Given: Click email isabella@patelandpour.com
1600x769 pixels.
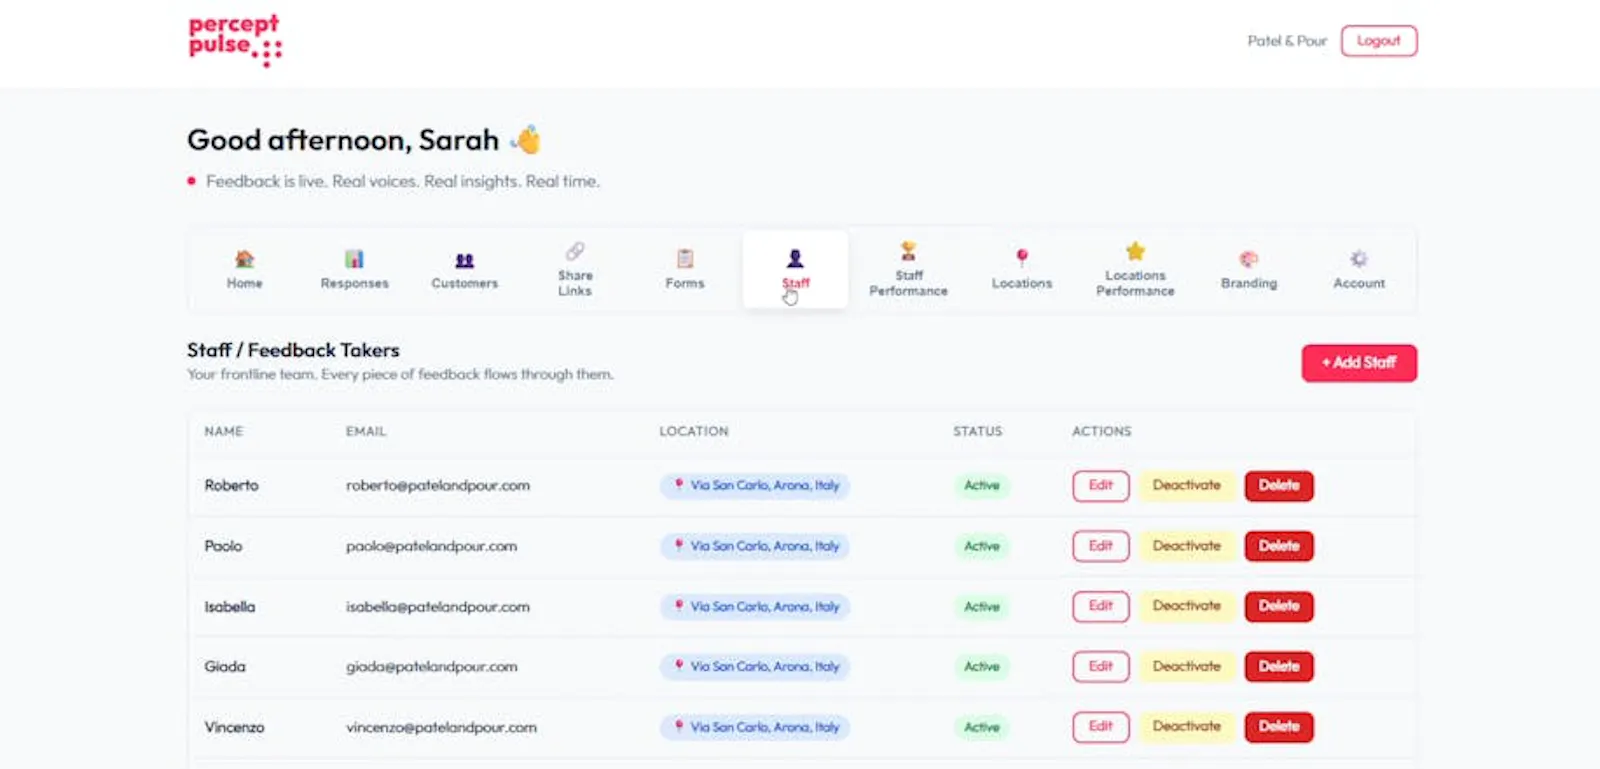Looking at the screenshot, I should click(x=438, y=607).
